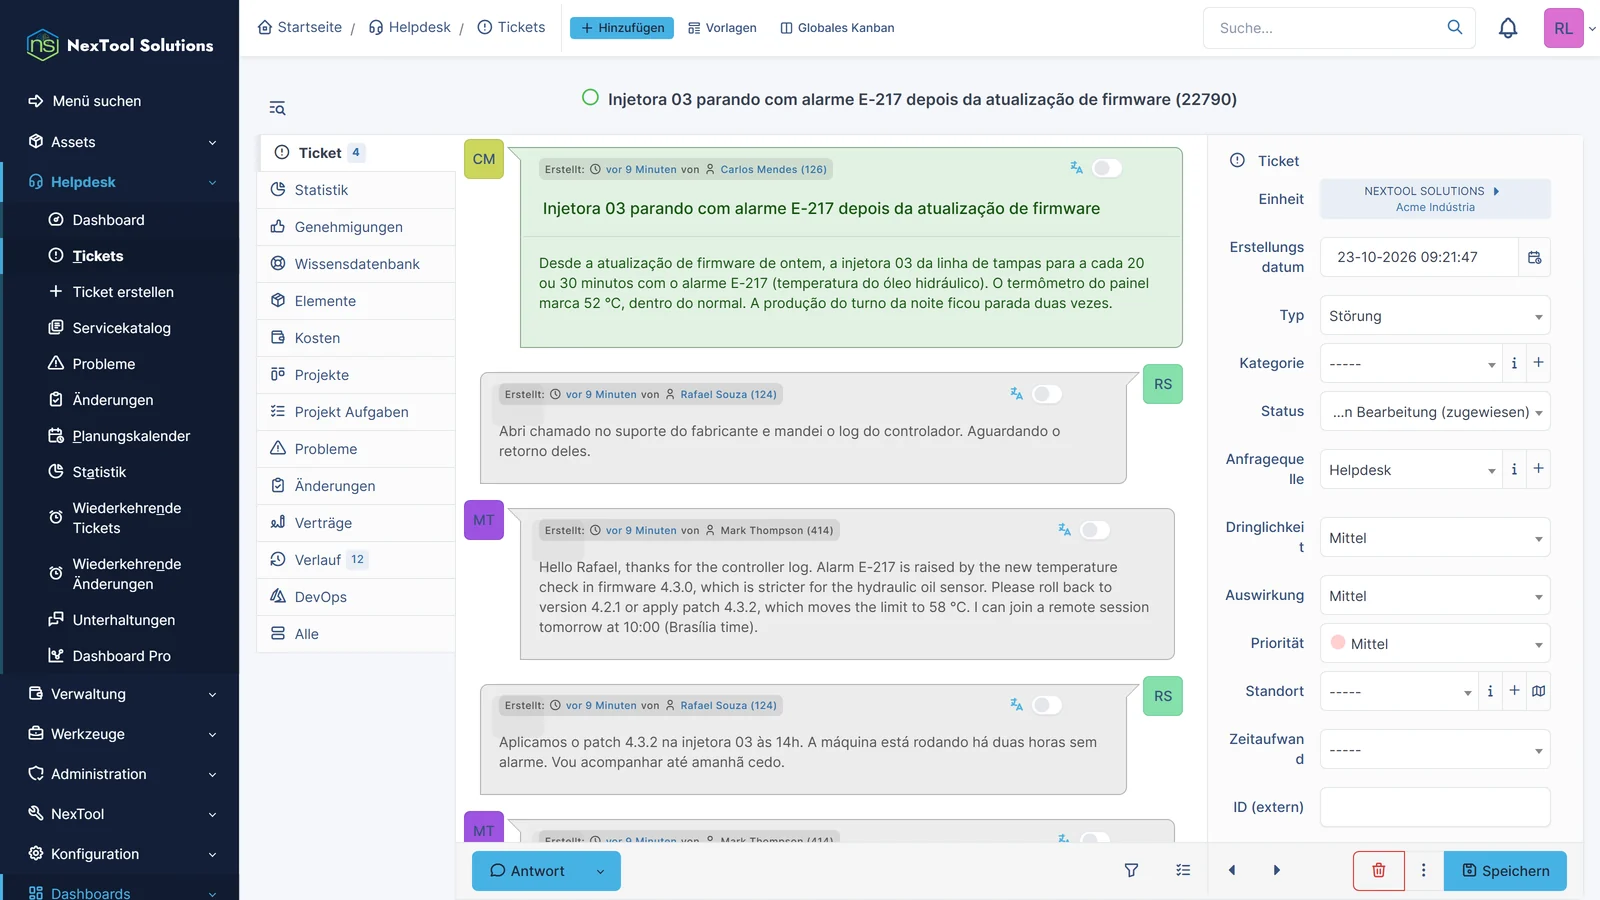Click the open ticket status circle

click(x=590, y=98)
